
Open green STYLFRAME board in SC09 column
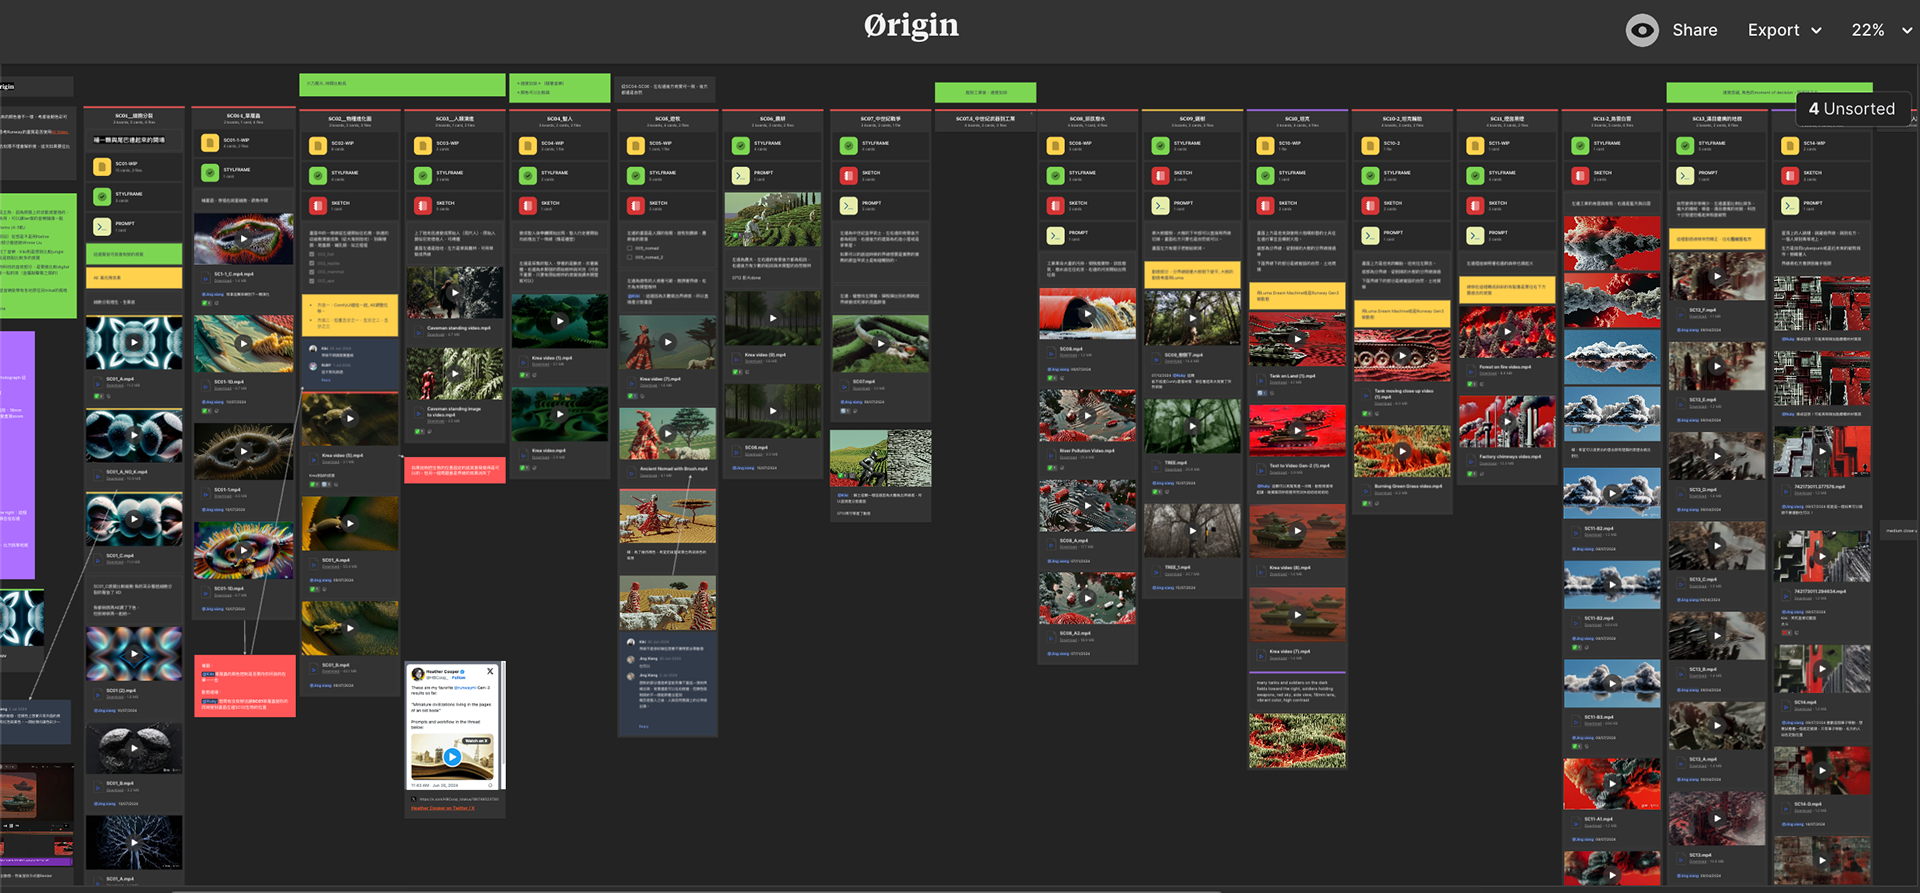(1161, 146)
